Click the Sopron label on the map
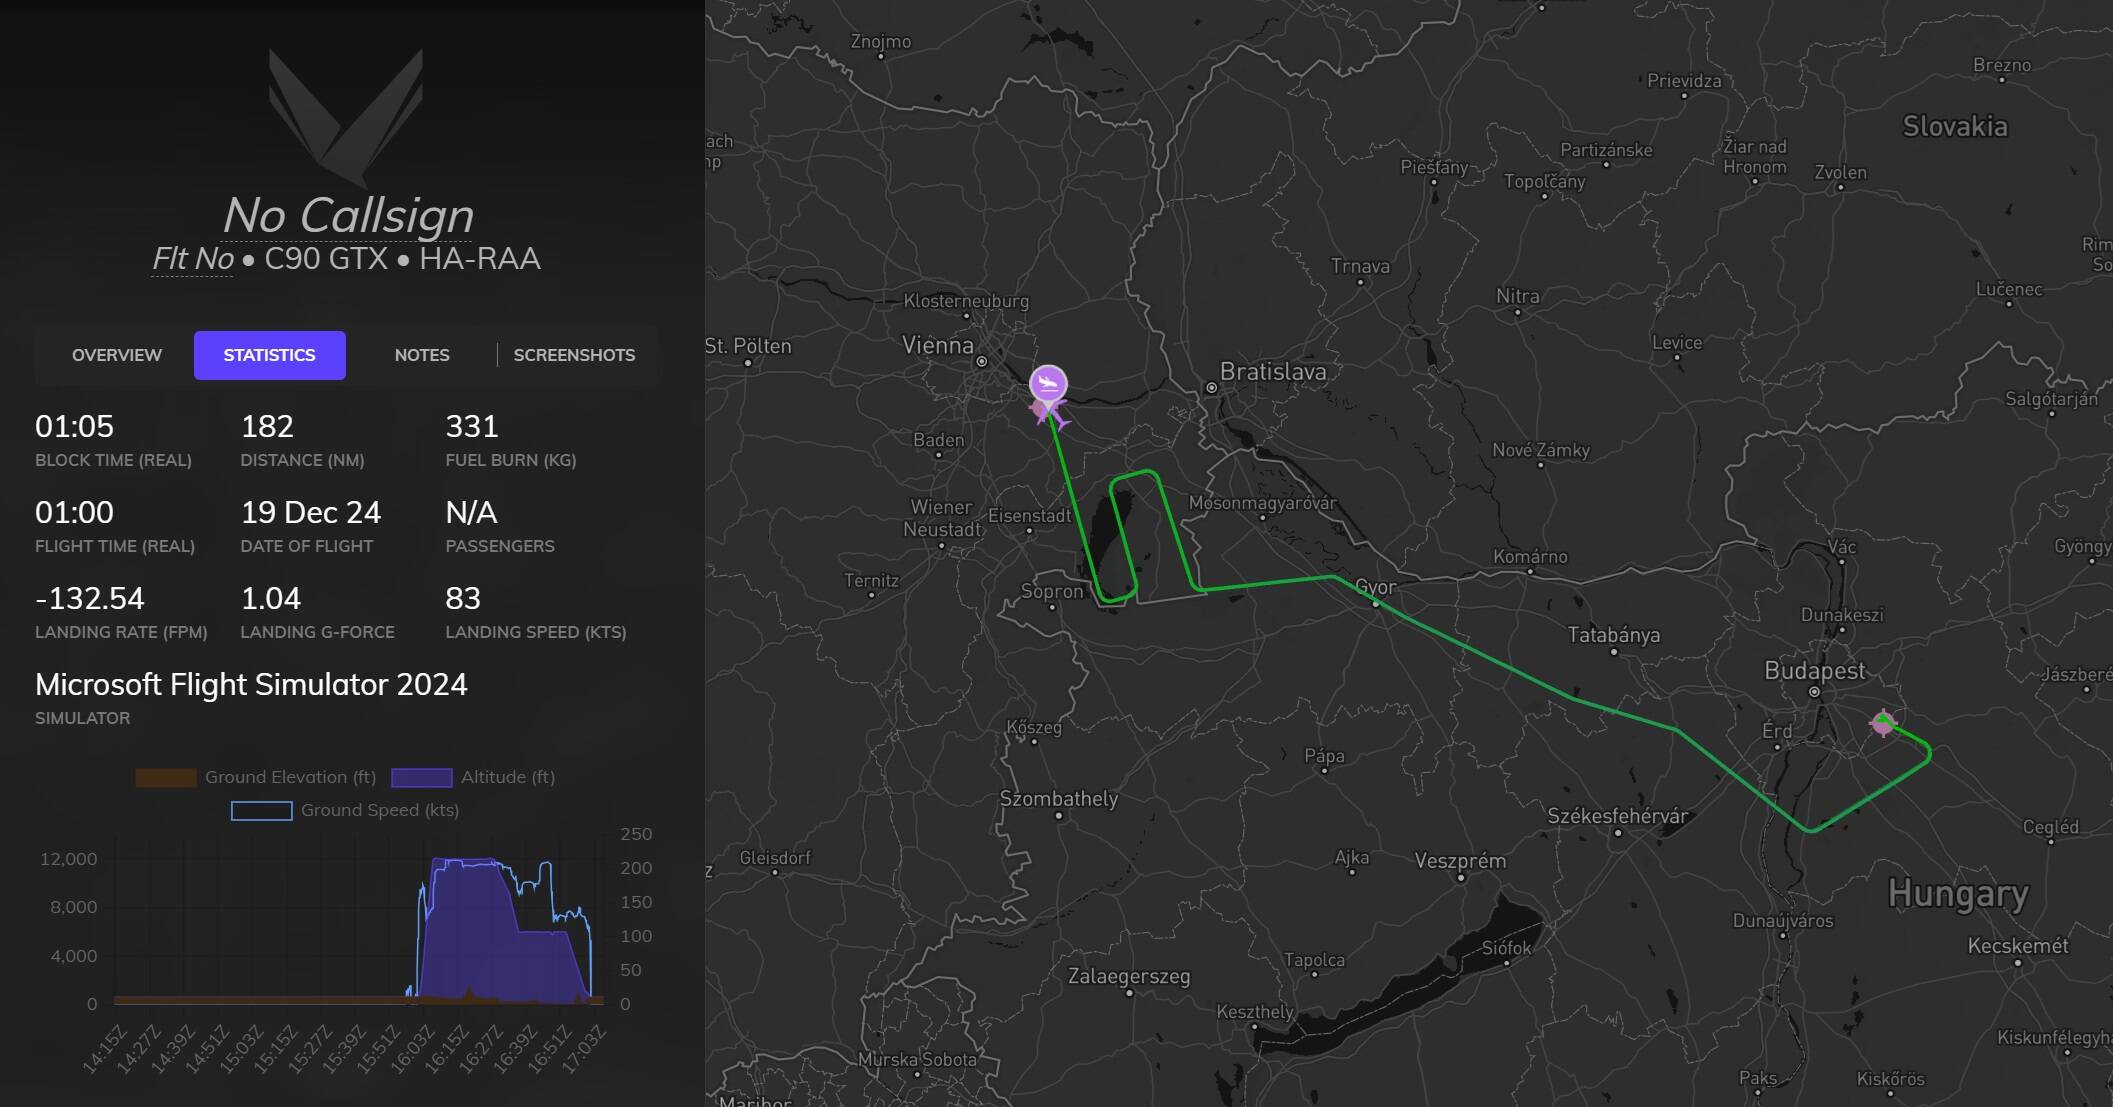Screen dimensions: 2113x1107 [1052, 591]
